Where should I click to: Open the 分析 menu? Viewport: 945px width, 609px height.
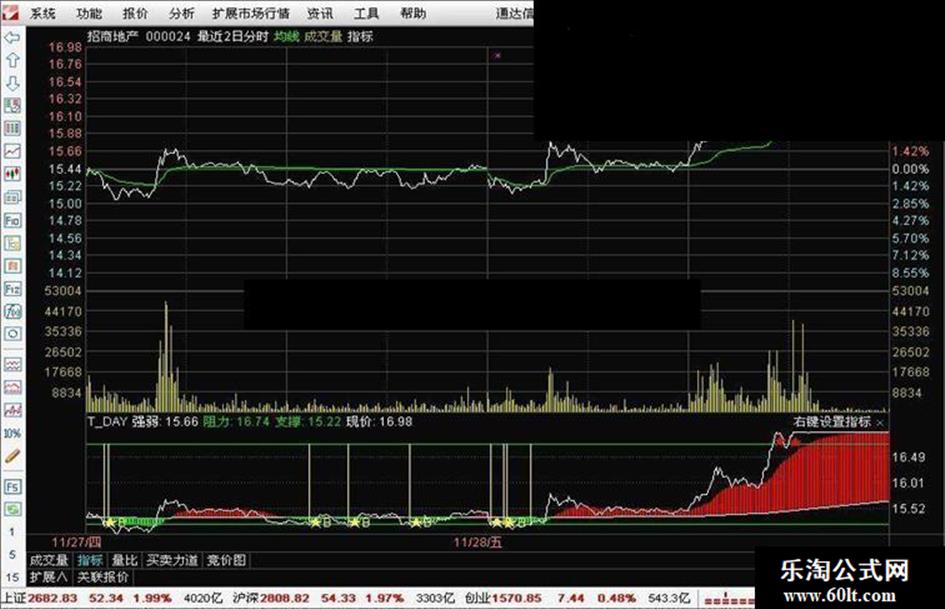181,13
